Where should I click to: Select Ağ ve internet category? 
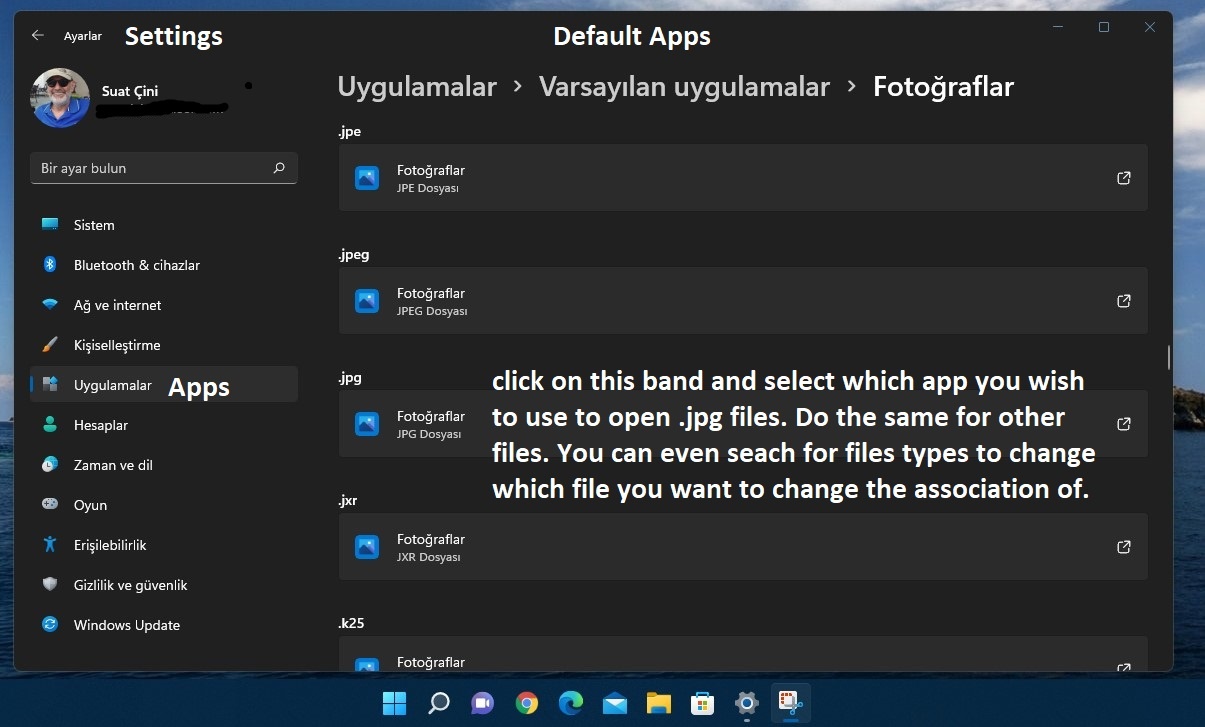coord(164,305)
